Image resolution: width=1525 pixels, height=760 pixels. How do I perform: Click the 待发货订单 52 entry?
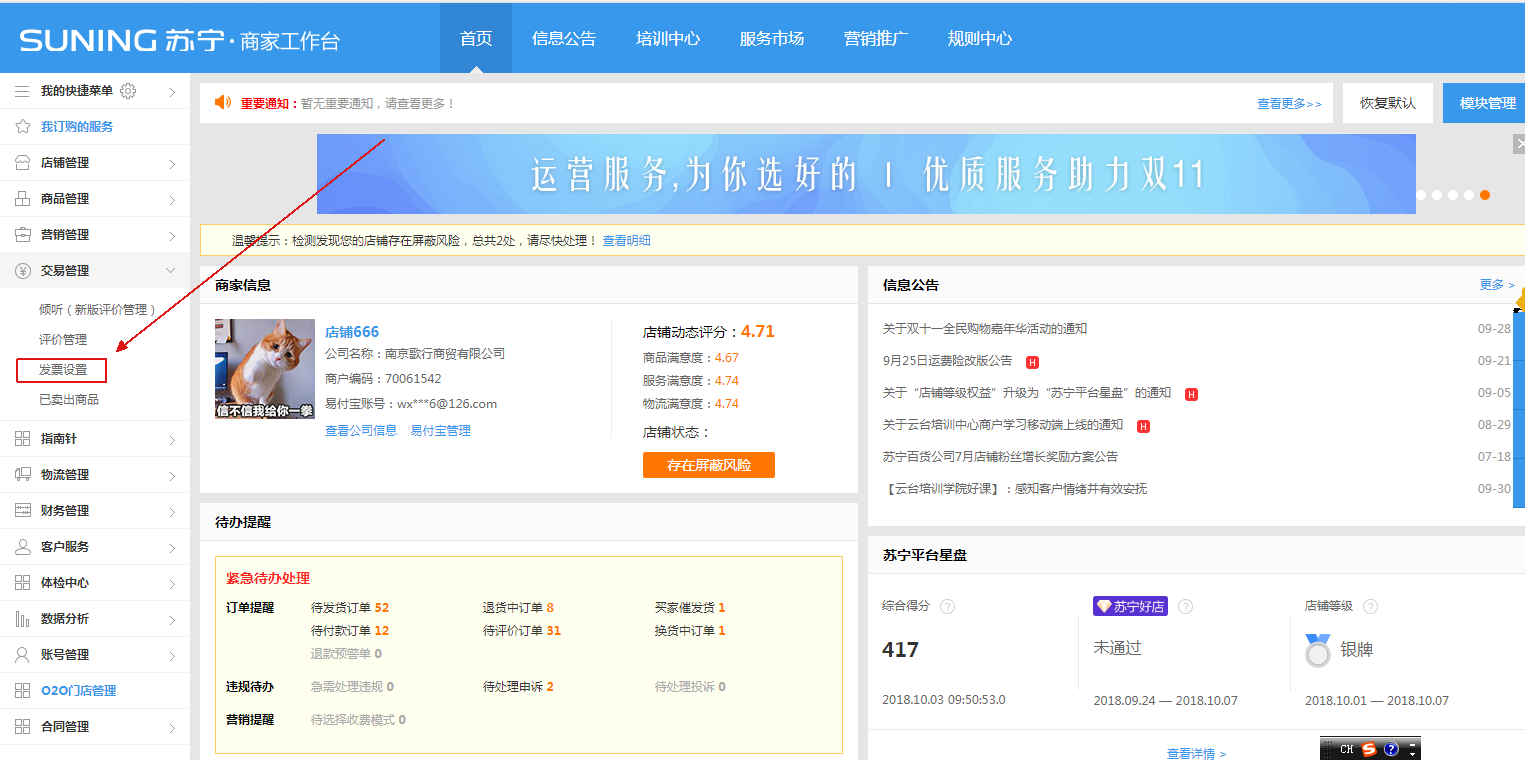[350, 608]
